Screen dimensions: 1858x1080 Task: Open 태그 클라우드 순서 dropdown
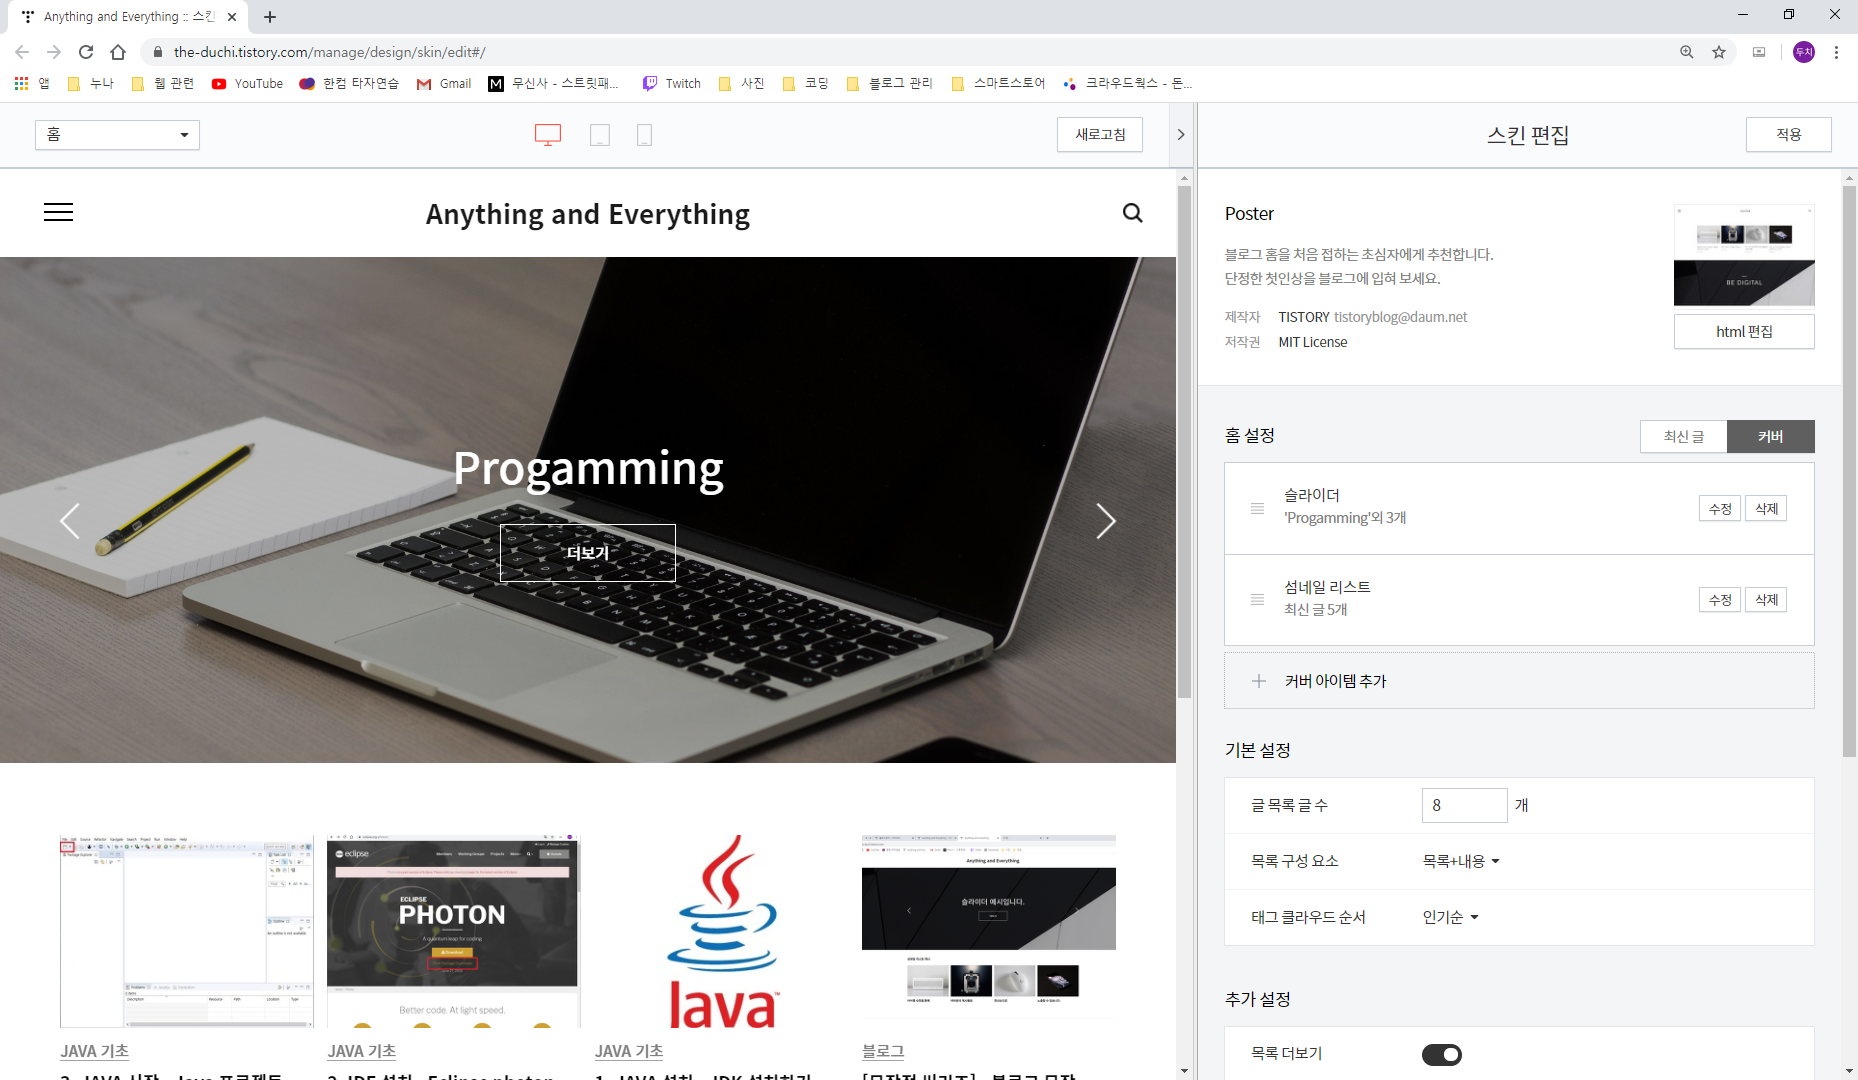click(x=1450, y=917)
